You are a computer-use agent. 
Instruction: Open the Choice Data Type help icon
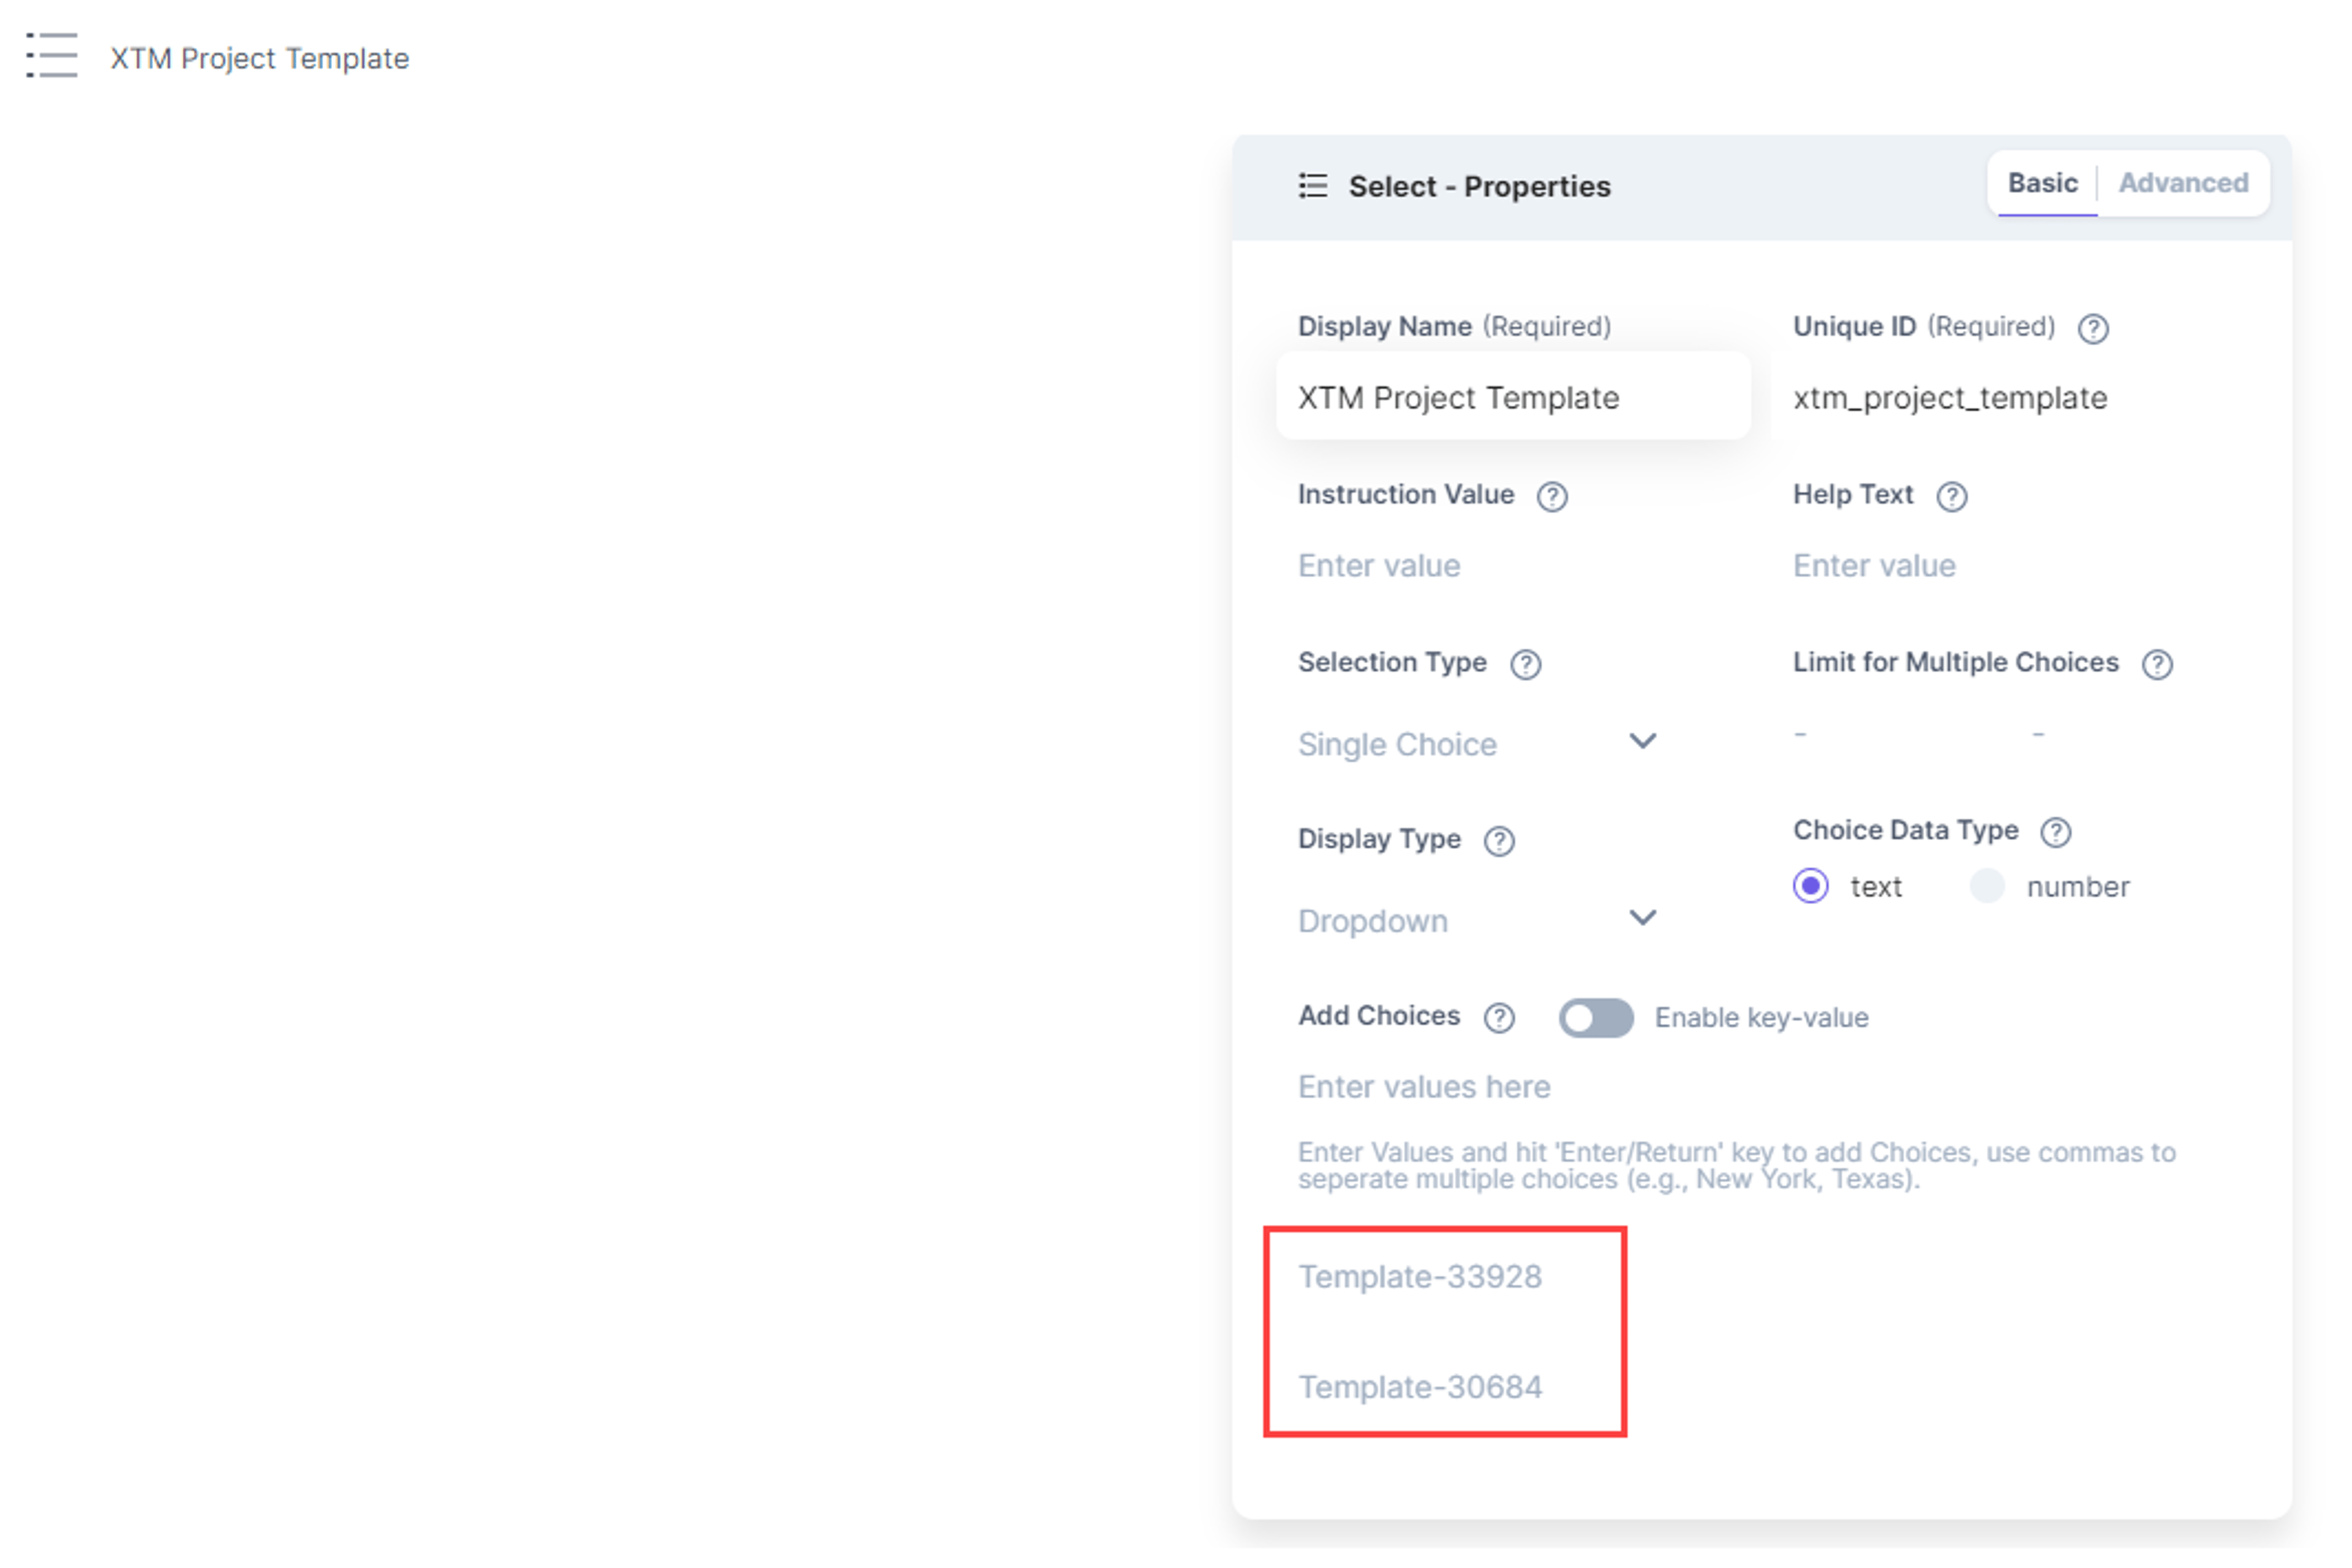pos(2056,833)
